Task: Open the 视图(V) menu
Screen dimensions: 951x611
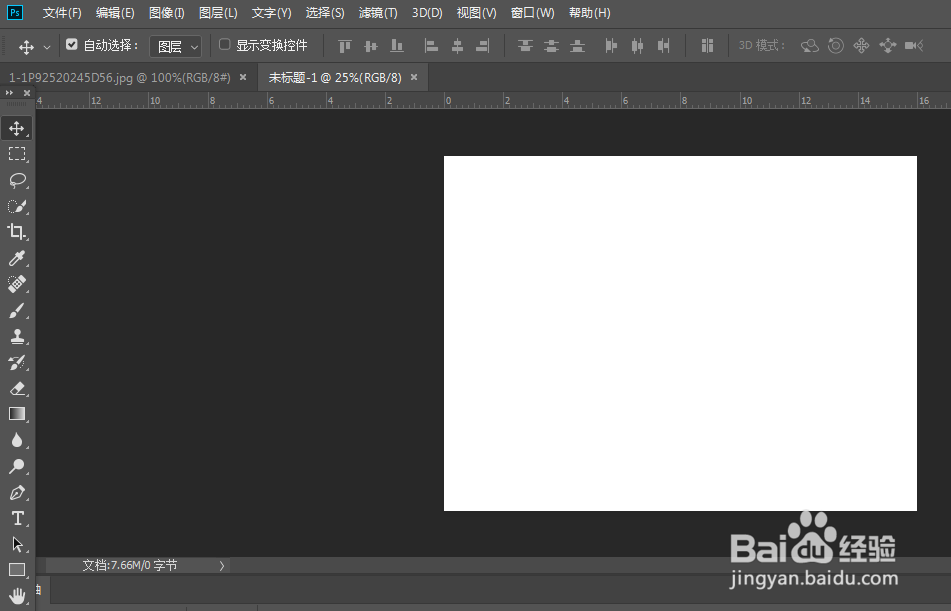Action: pos(477,13)
